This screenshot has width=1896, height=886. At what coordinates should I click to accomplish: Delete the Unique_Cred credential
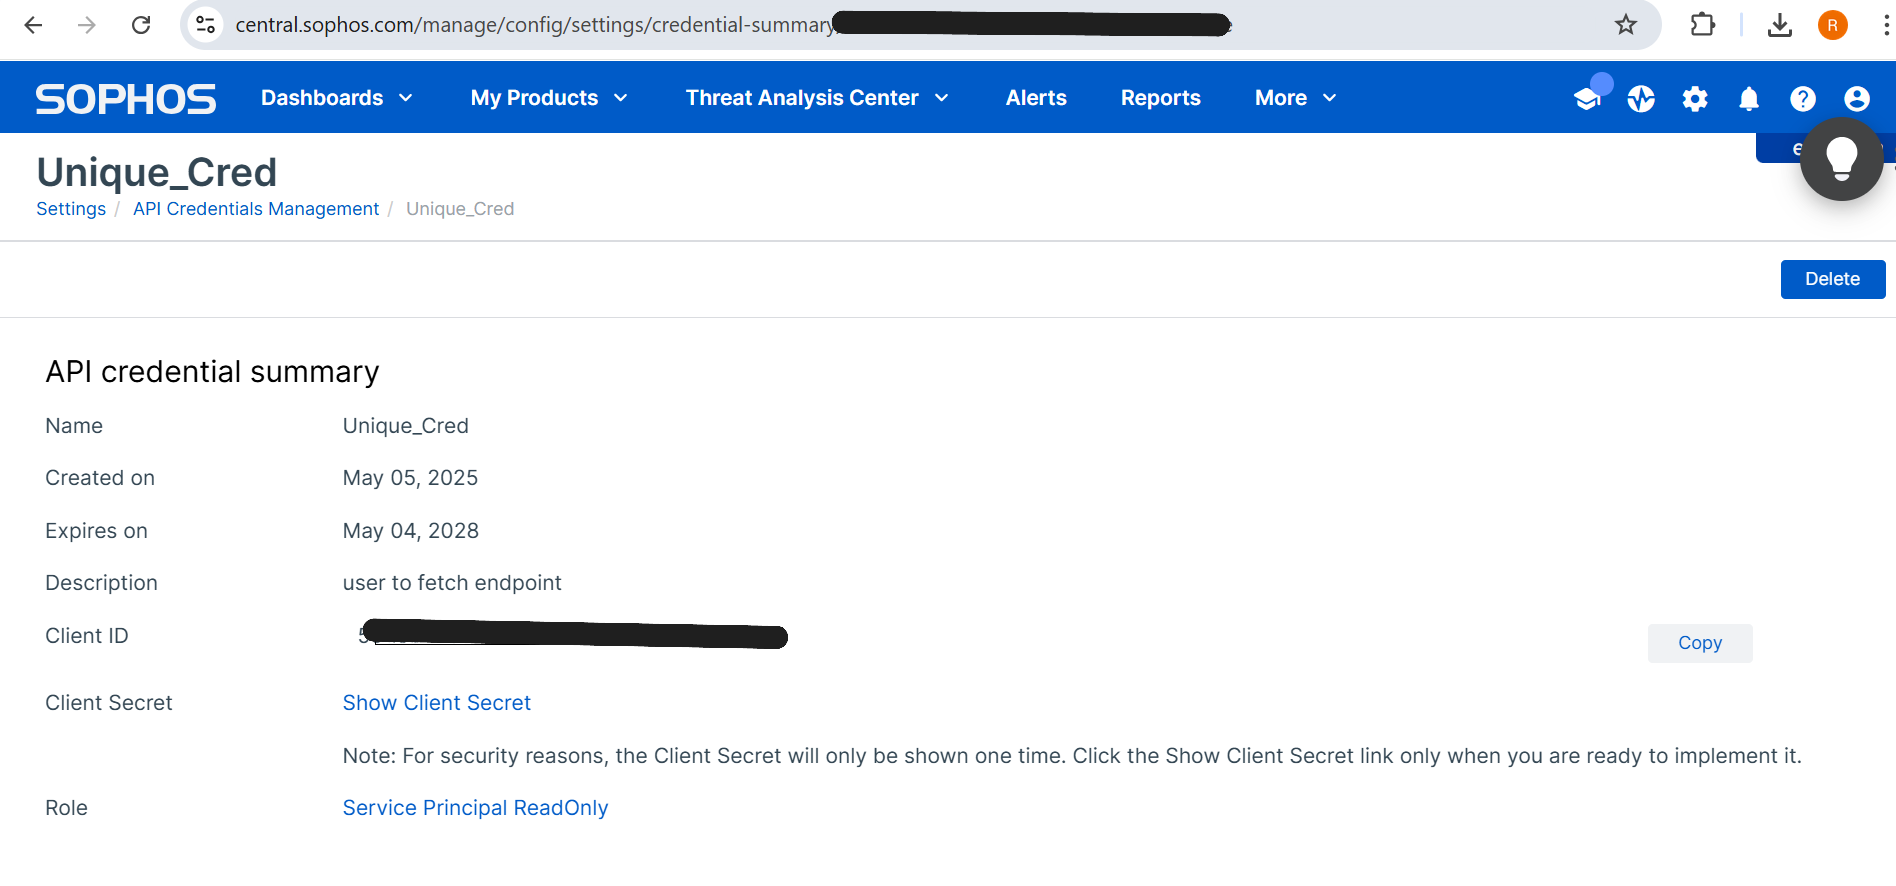coord(1832,279)
